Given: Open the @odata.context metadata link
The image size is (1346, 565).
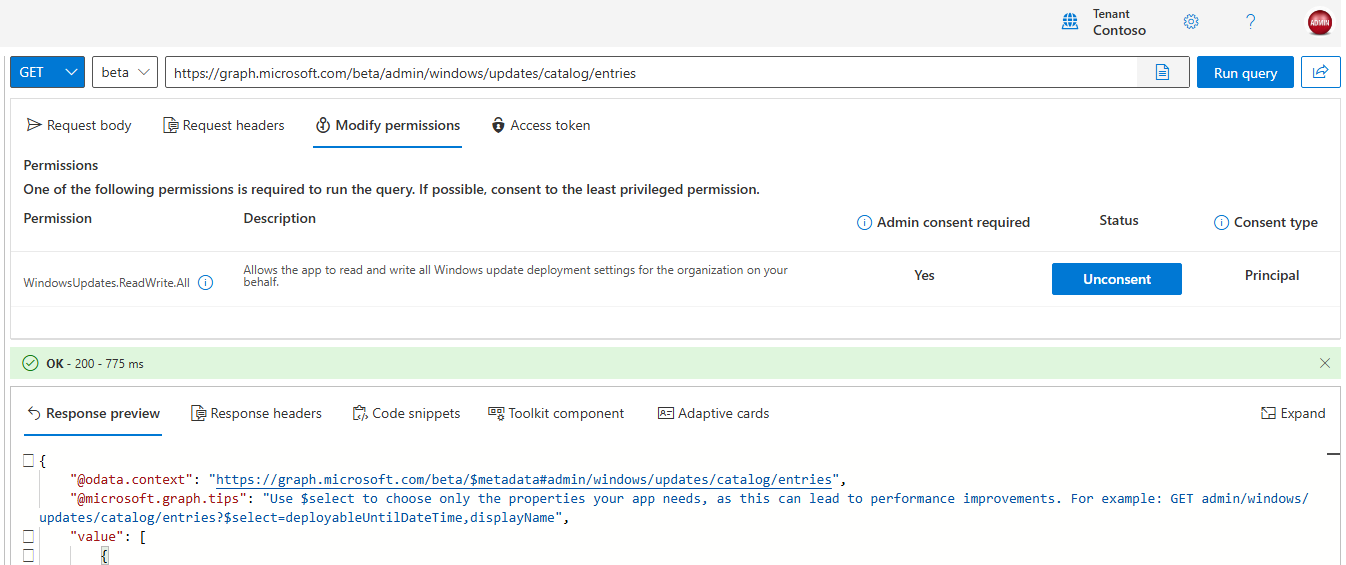Looking at the screenshot, I should coord(524,479).
